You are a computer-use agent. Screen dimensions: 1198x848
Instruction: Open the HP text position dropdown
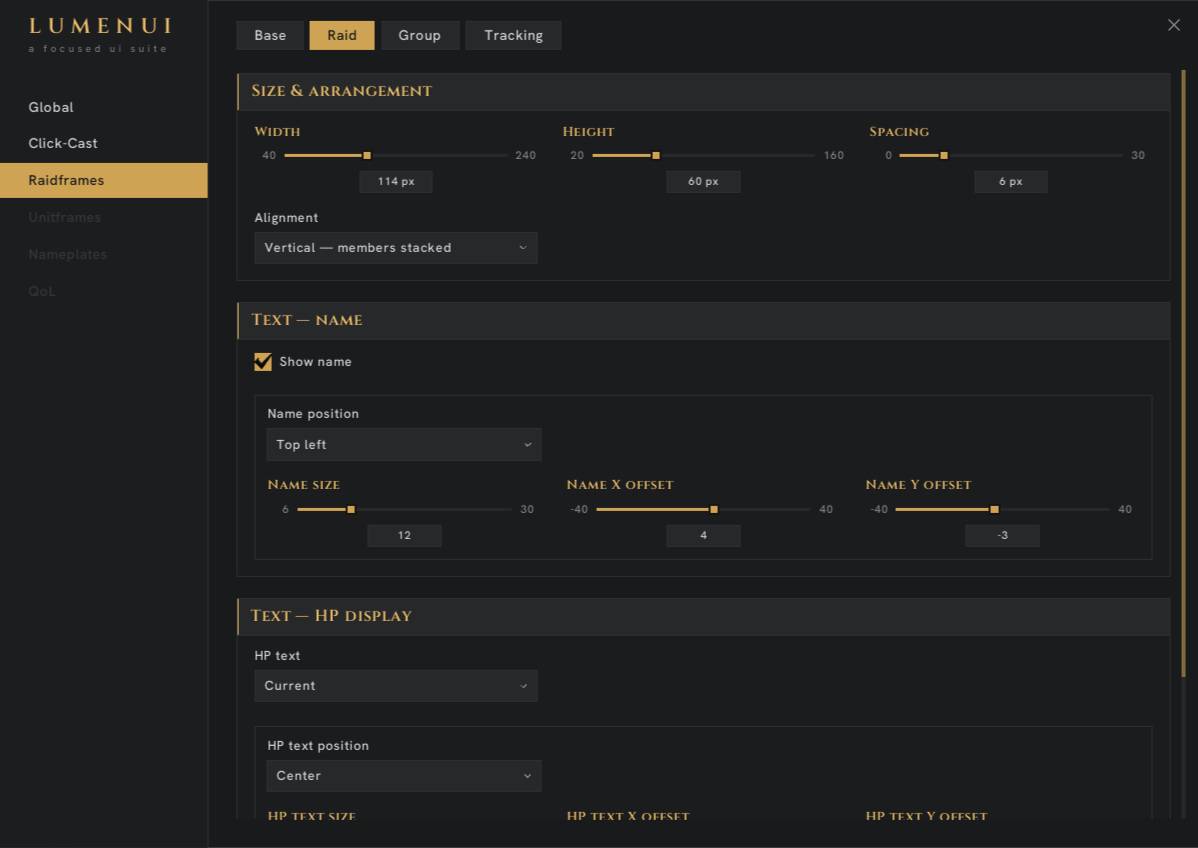[x=403, y=775]
